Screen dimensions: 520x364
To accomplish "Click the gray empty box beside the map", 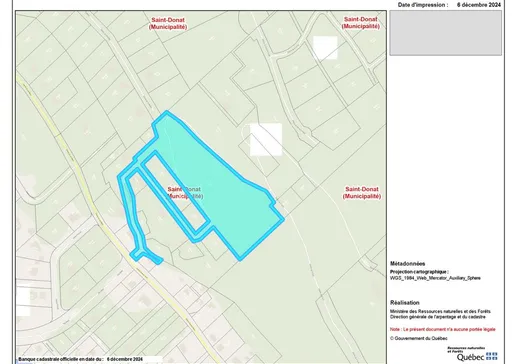I will coord(446,33).
